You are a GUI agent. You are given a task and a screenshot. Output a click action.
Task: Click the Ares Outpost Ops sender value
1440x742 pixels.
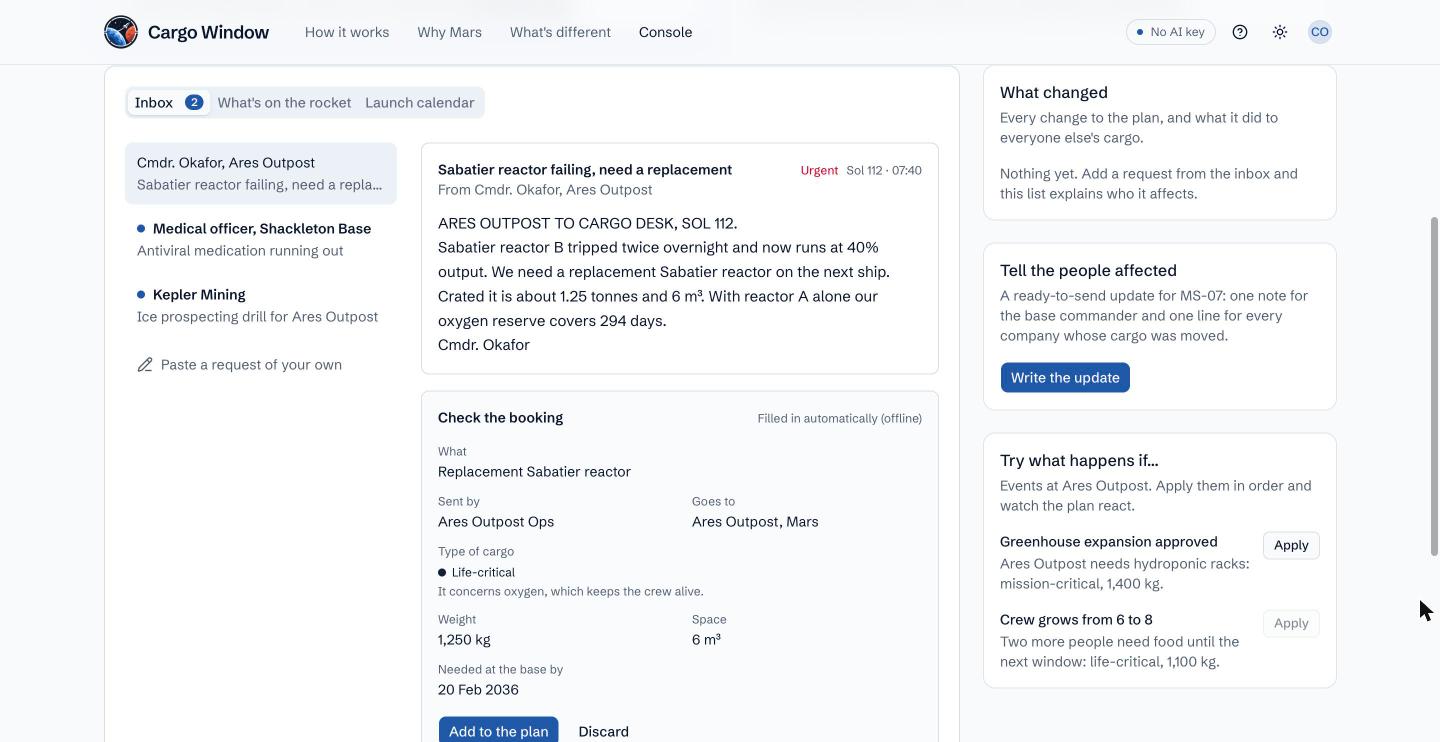pyautogui.click(x=496, y=522)
